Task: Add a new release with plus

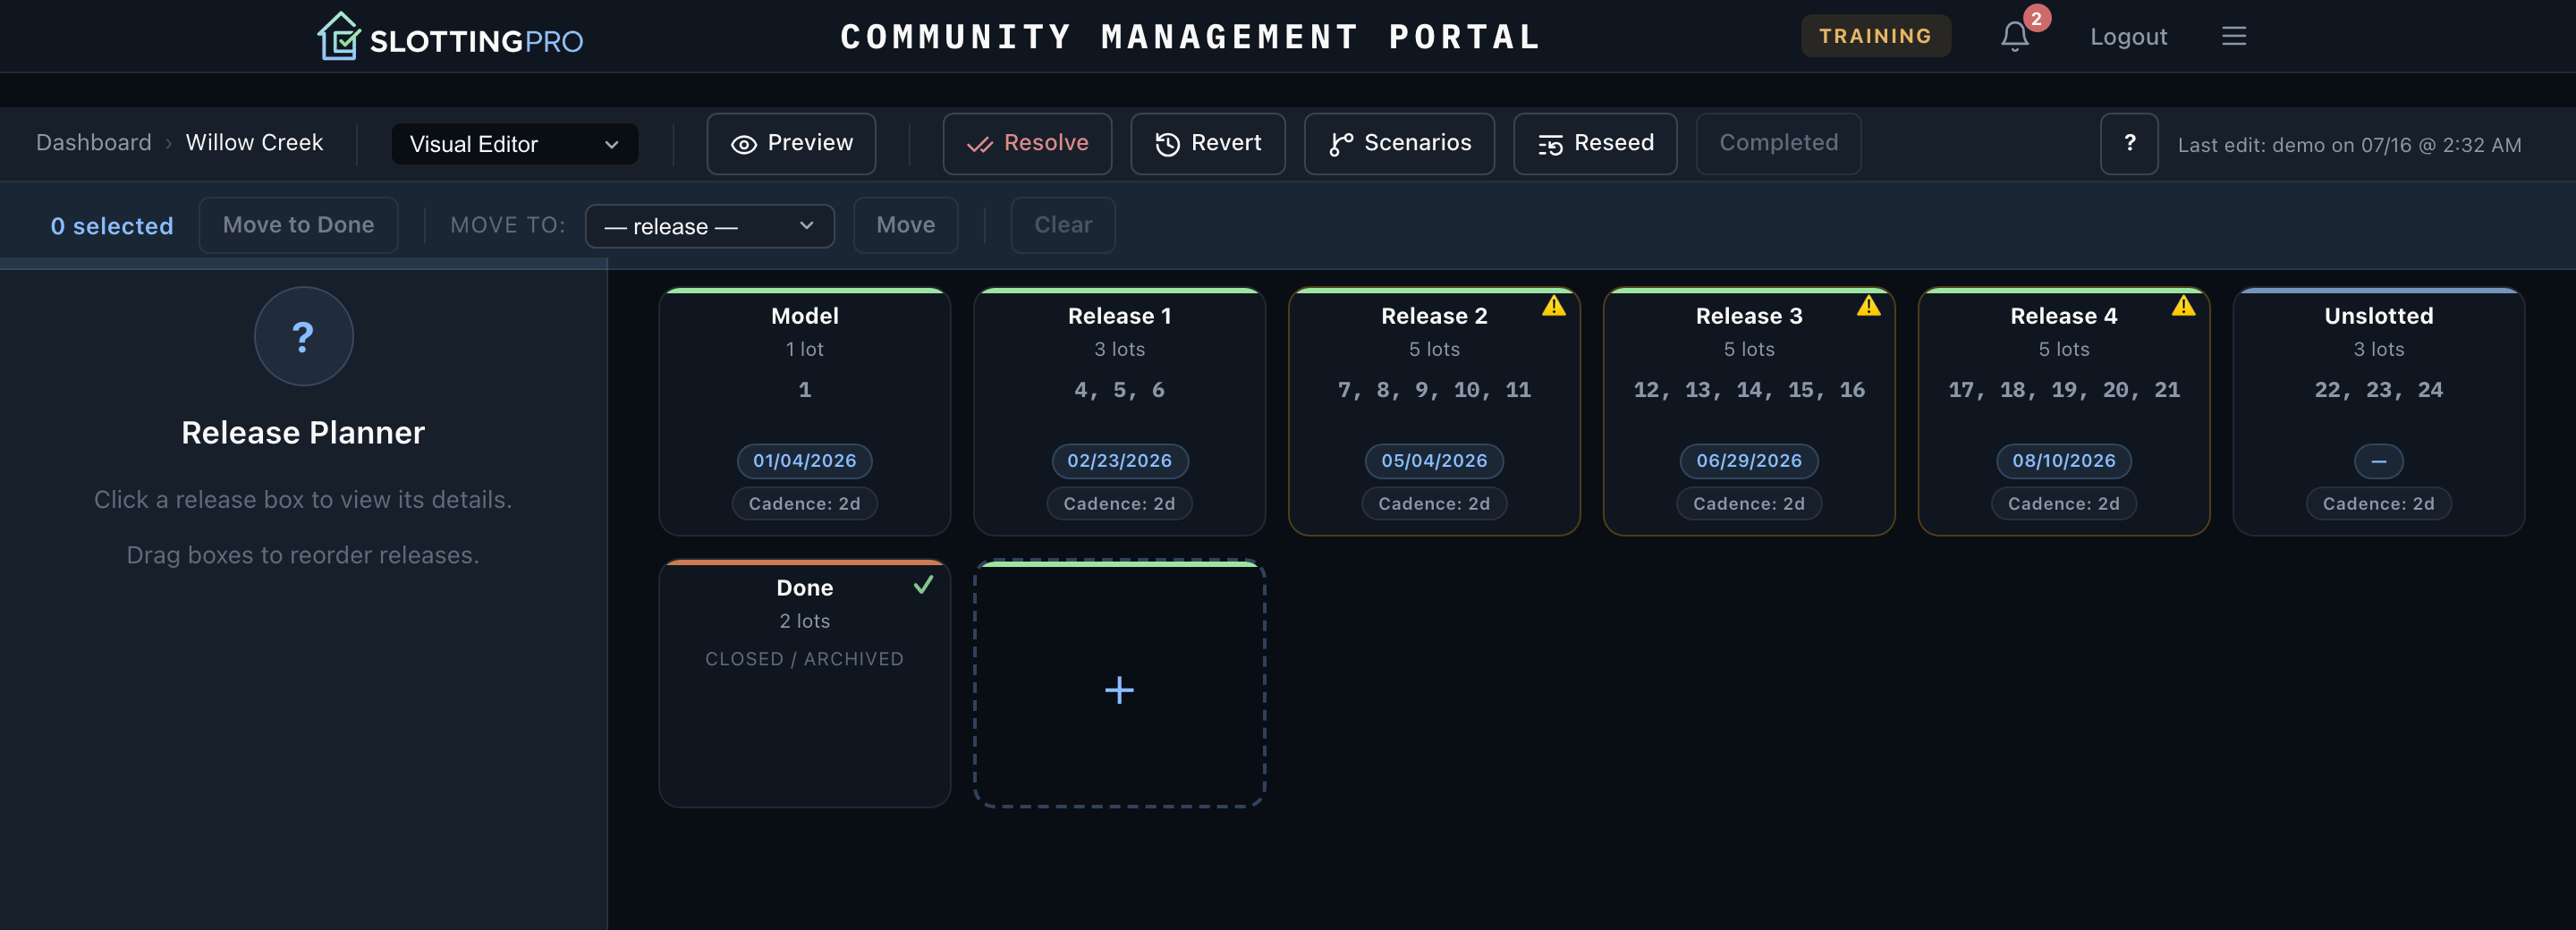Action: (1119, 689)
